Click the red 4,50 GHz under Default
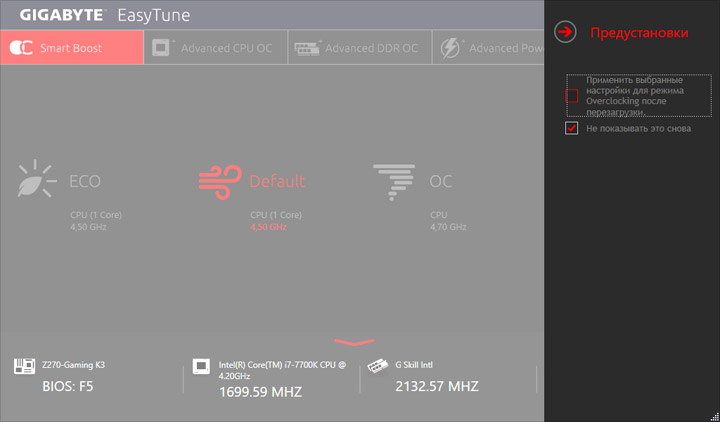 268,227
